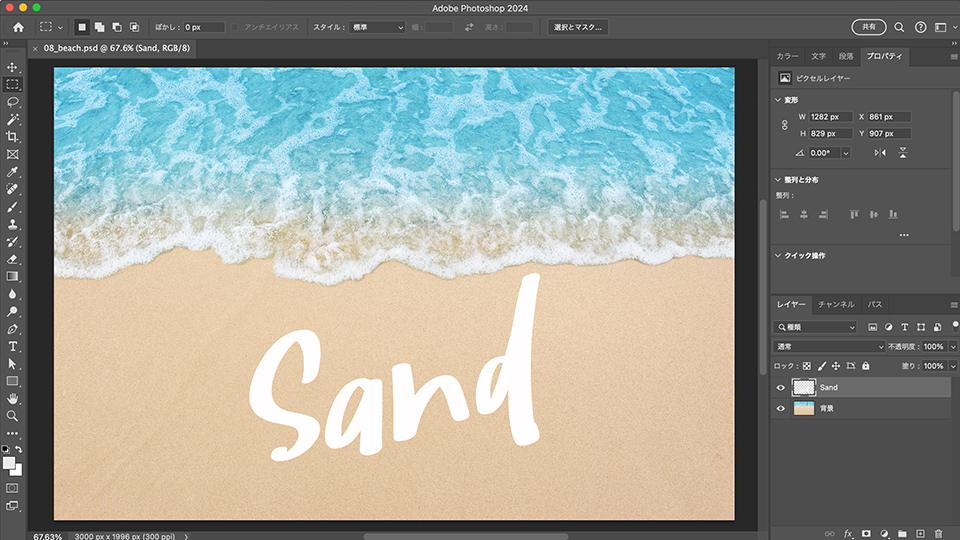
Task: Select the 08_beach.psd document tab
Action: 116,48
